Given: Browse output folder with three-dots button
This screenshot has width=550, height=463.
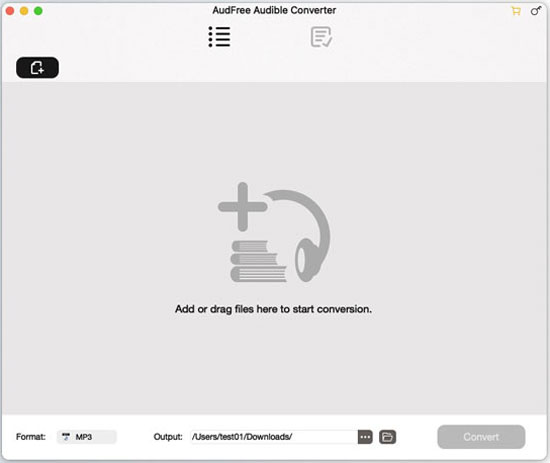Looking at the screenshot, I should pyautogui.click(x=365, y=437).
